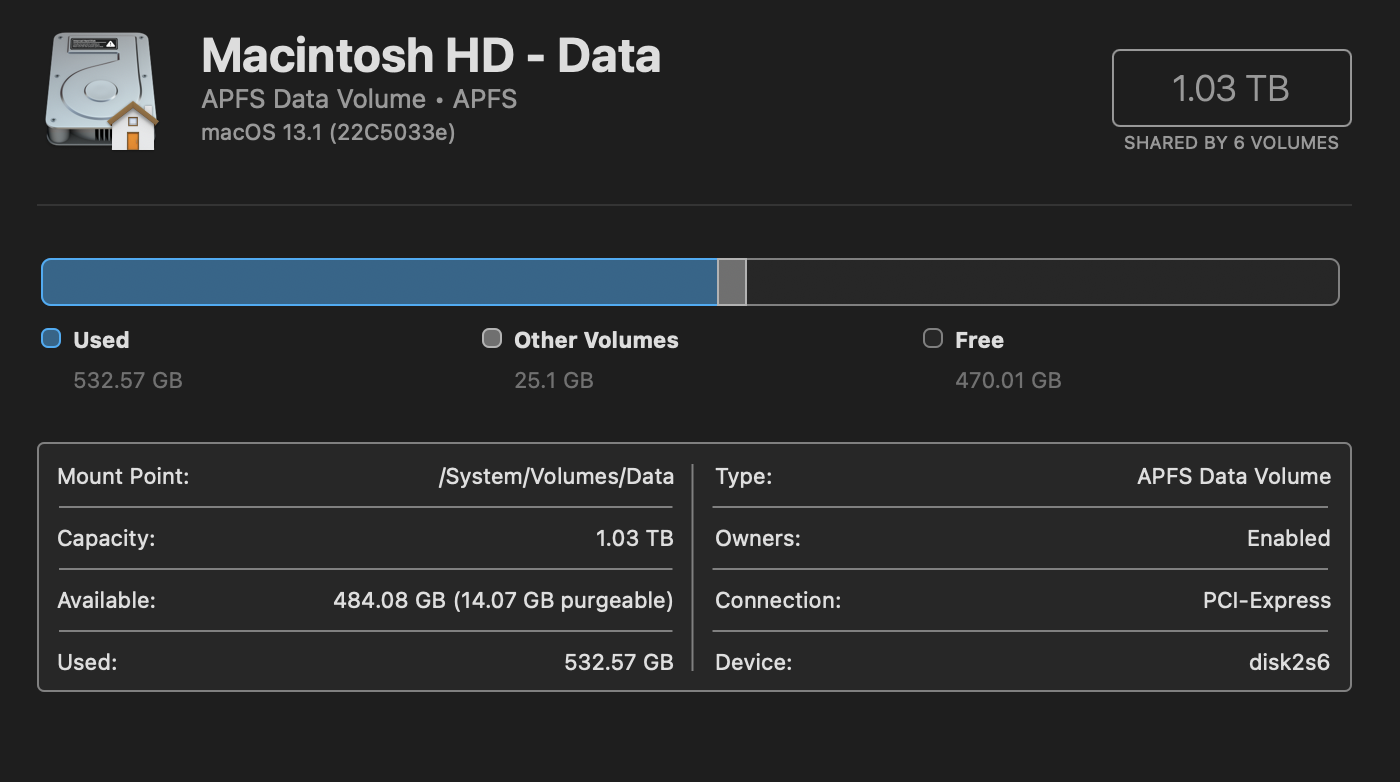Image resolution: width=1400 pixels, height=782 pixels.
Task: Click the 532.57 GB value under the Used legend
Action: (x=128, y=380)
